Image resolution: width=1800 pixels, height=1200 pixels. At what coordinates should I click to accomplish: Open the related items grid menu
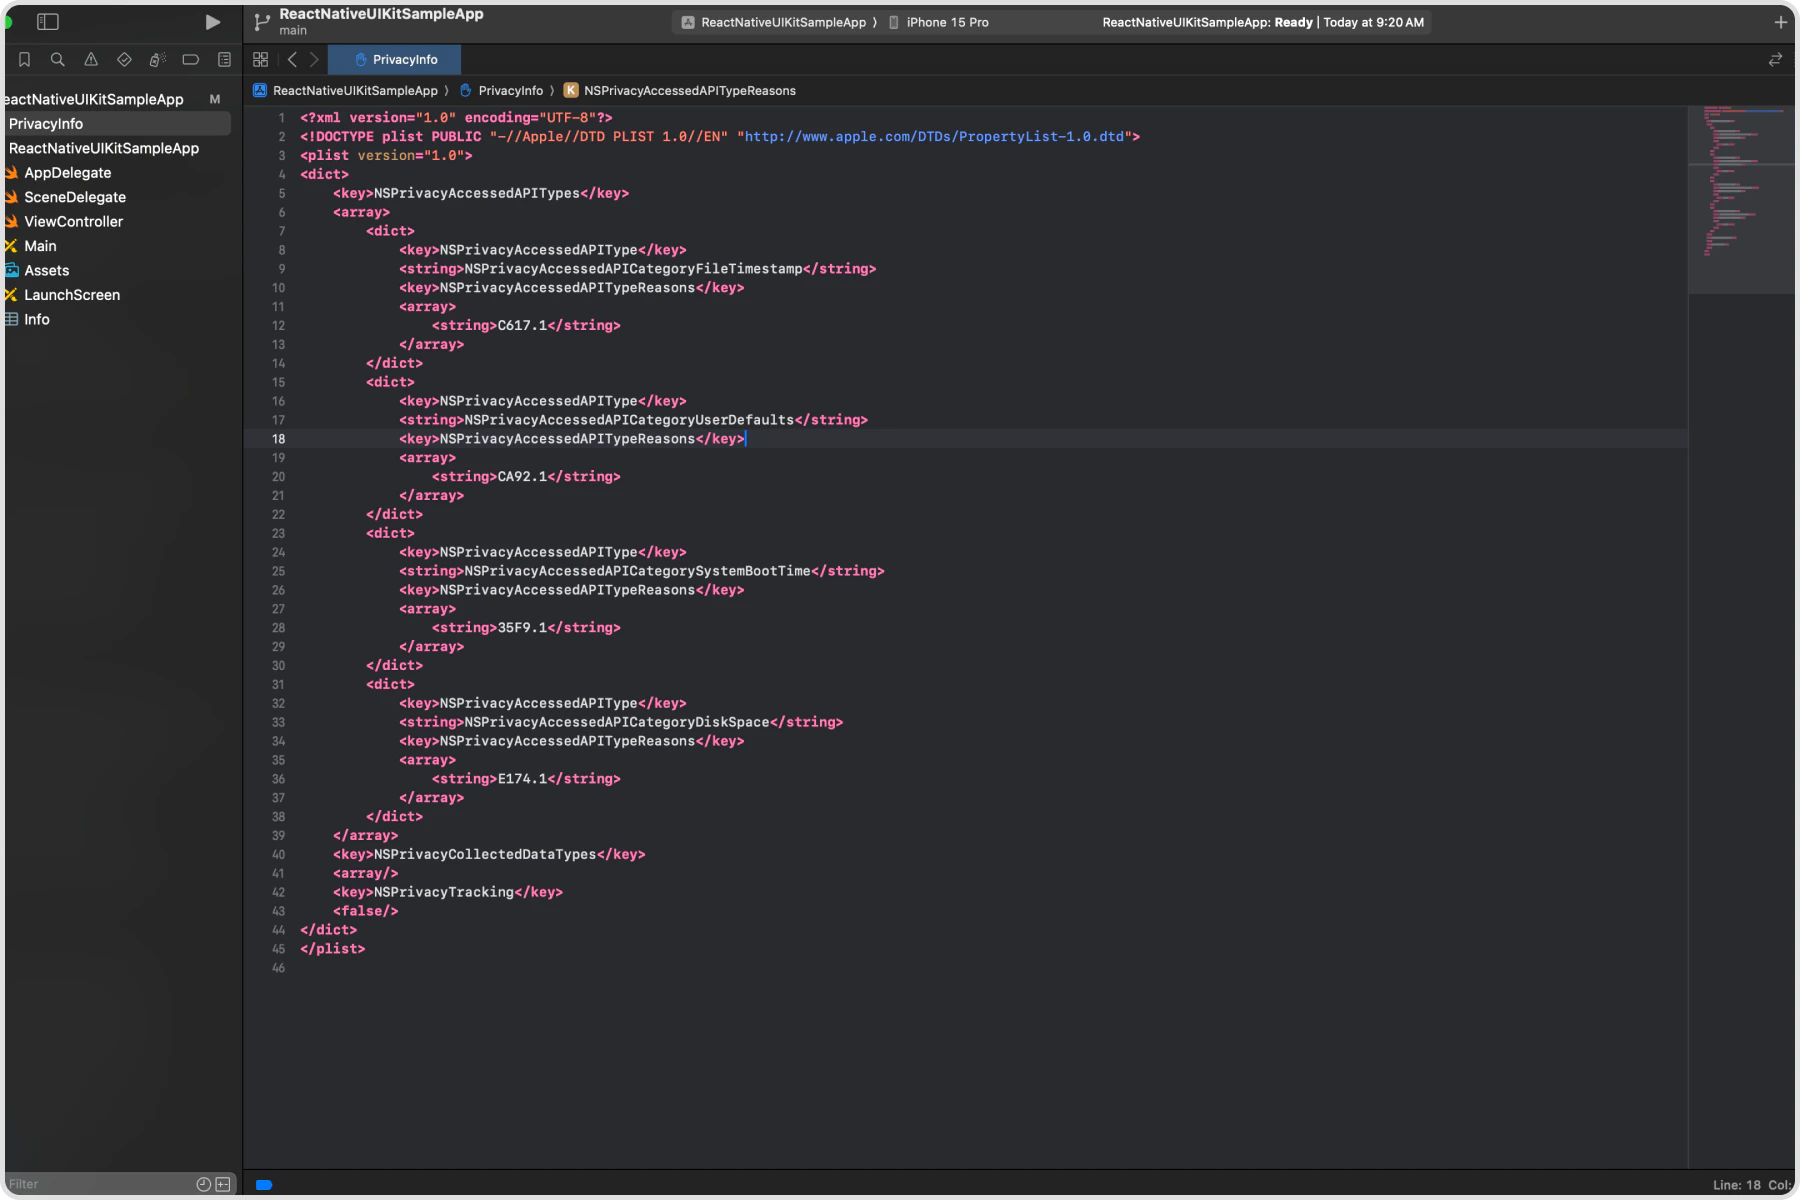tap(260, 59)
